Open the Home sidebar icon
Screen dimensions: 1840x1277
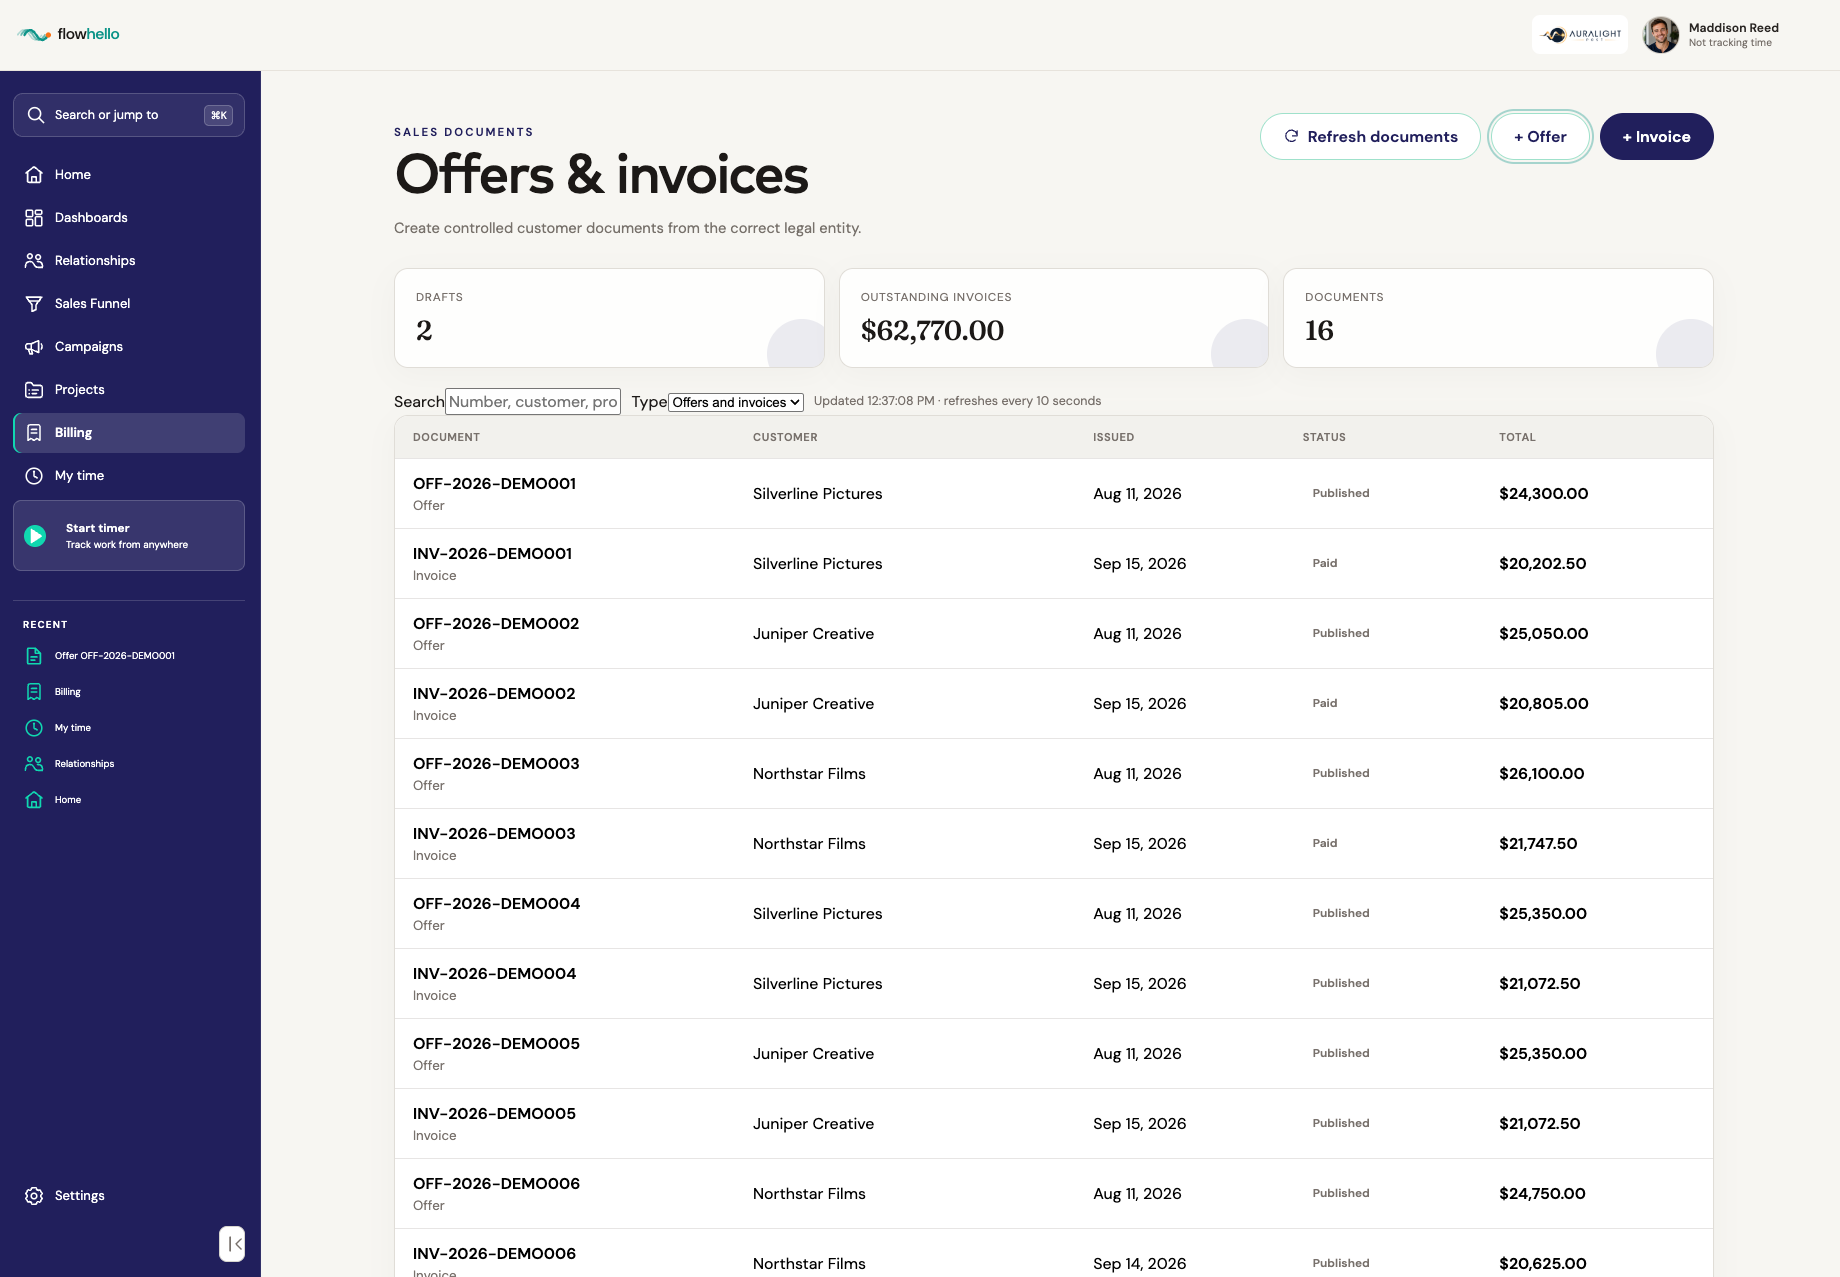34,175
